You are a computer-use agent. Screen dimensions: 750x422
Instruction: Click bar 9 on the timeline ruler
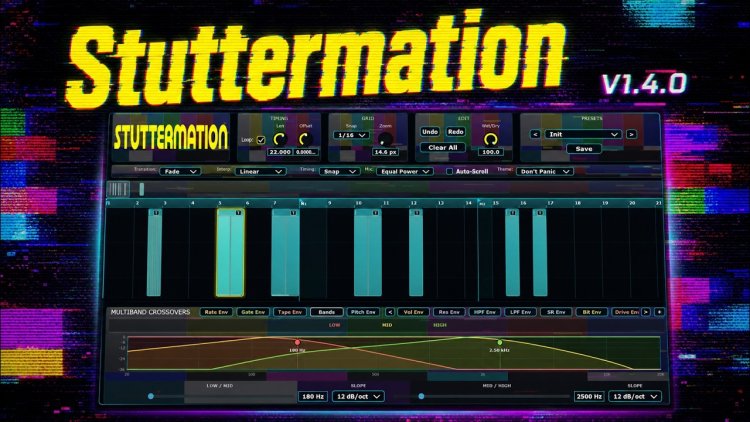point(330,203)
